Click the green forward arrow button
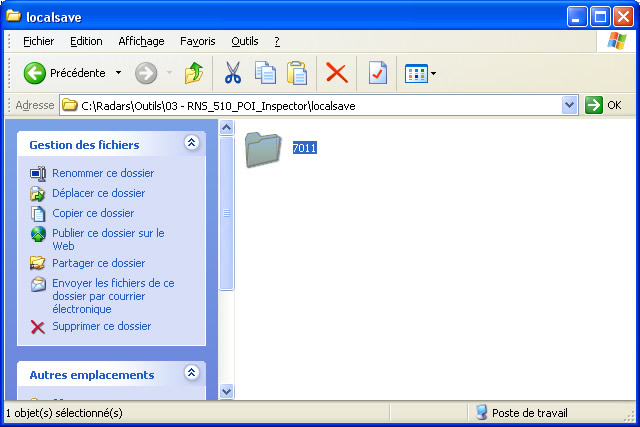640x427 pixels. [146, 73]
